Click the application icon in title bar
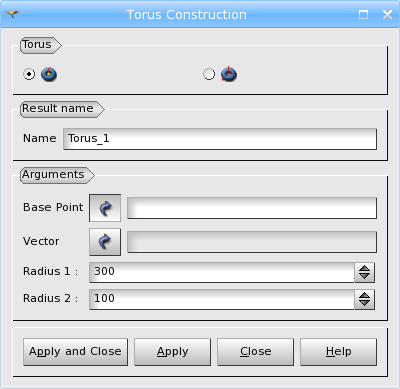The image size is (400, 389). 12,14
